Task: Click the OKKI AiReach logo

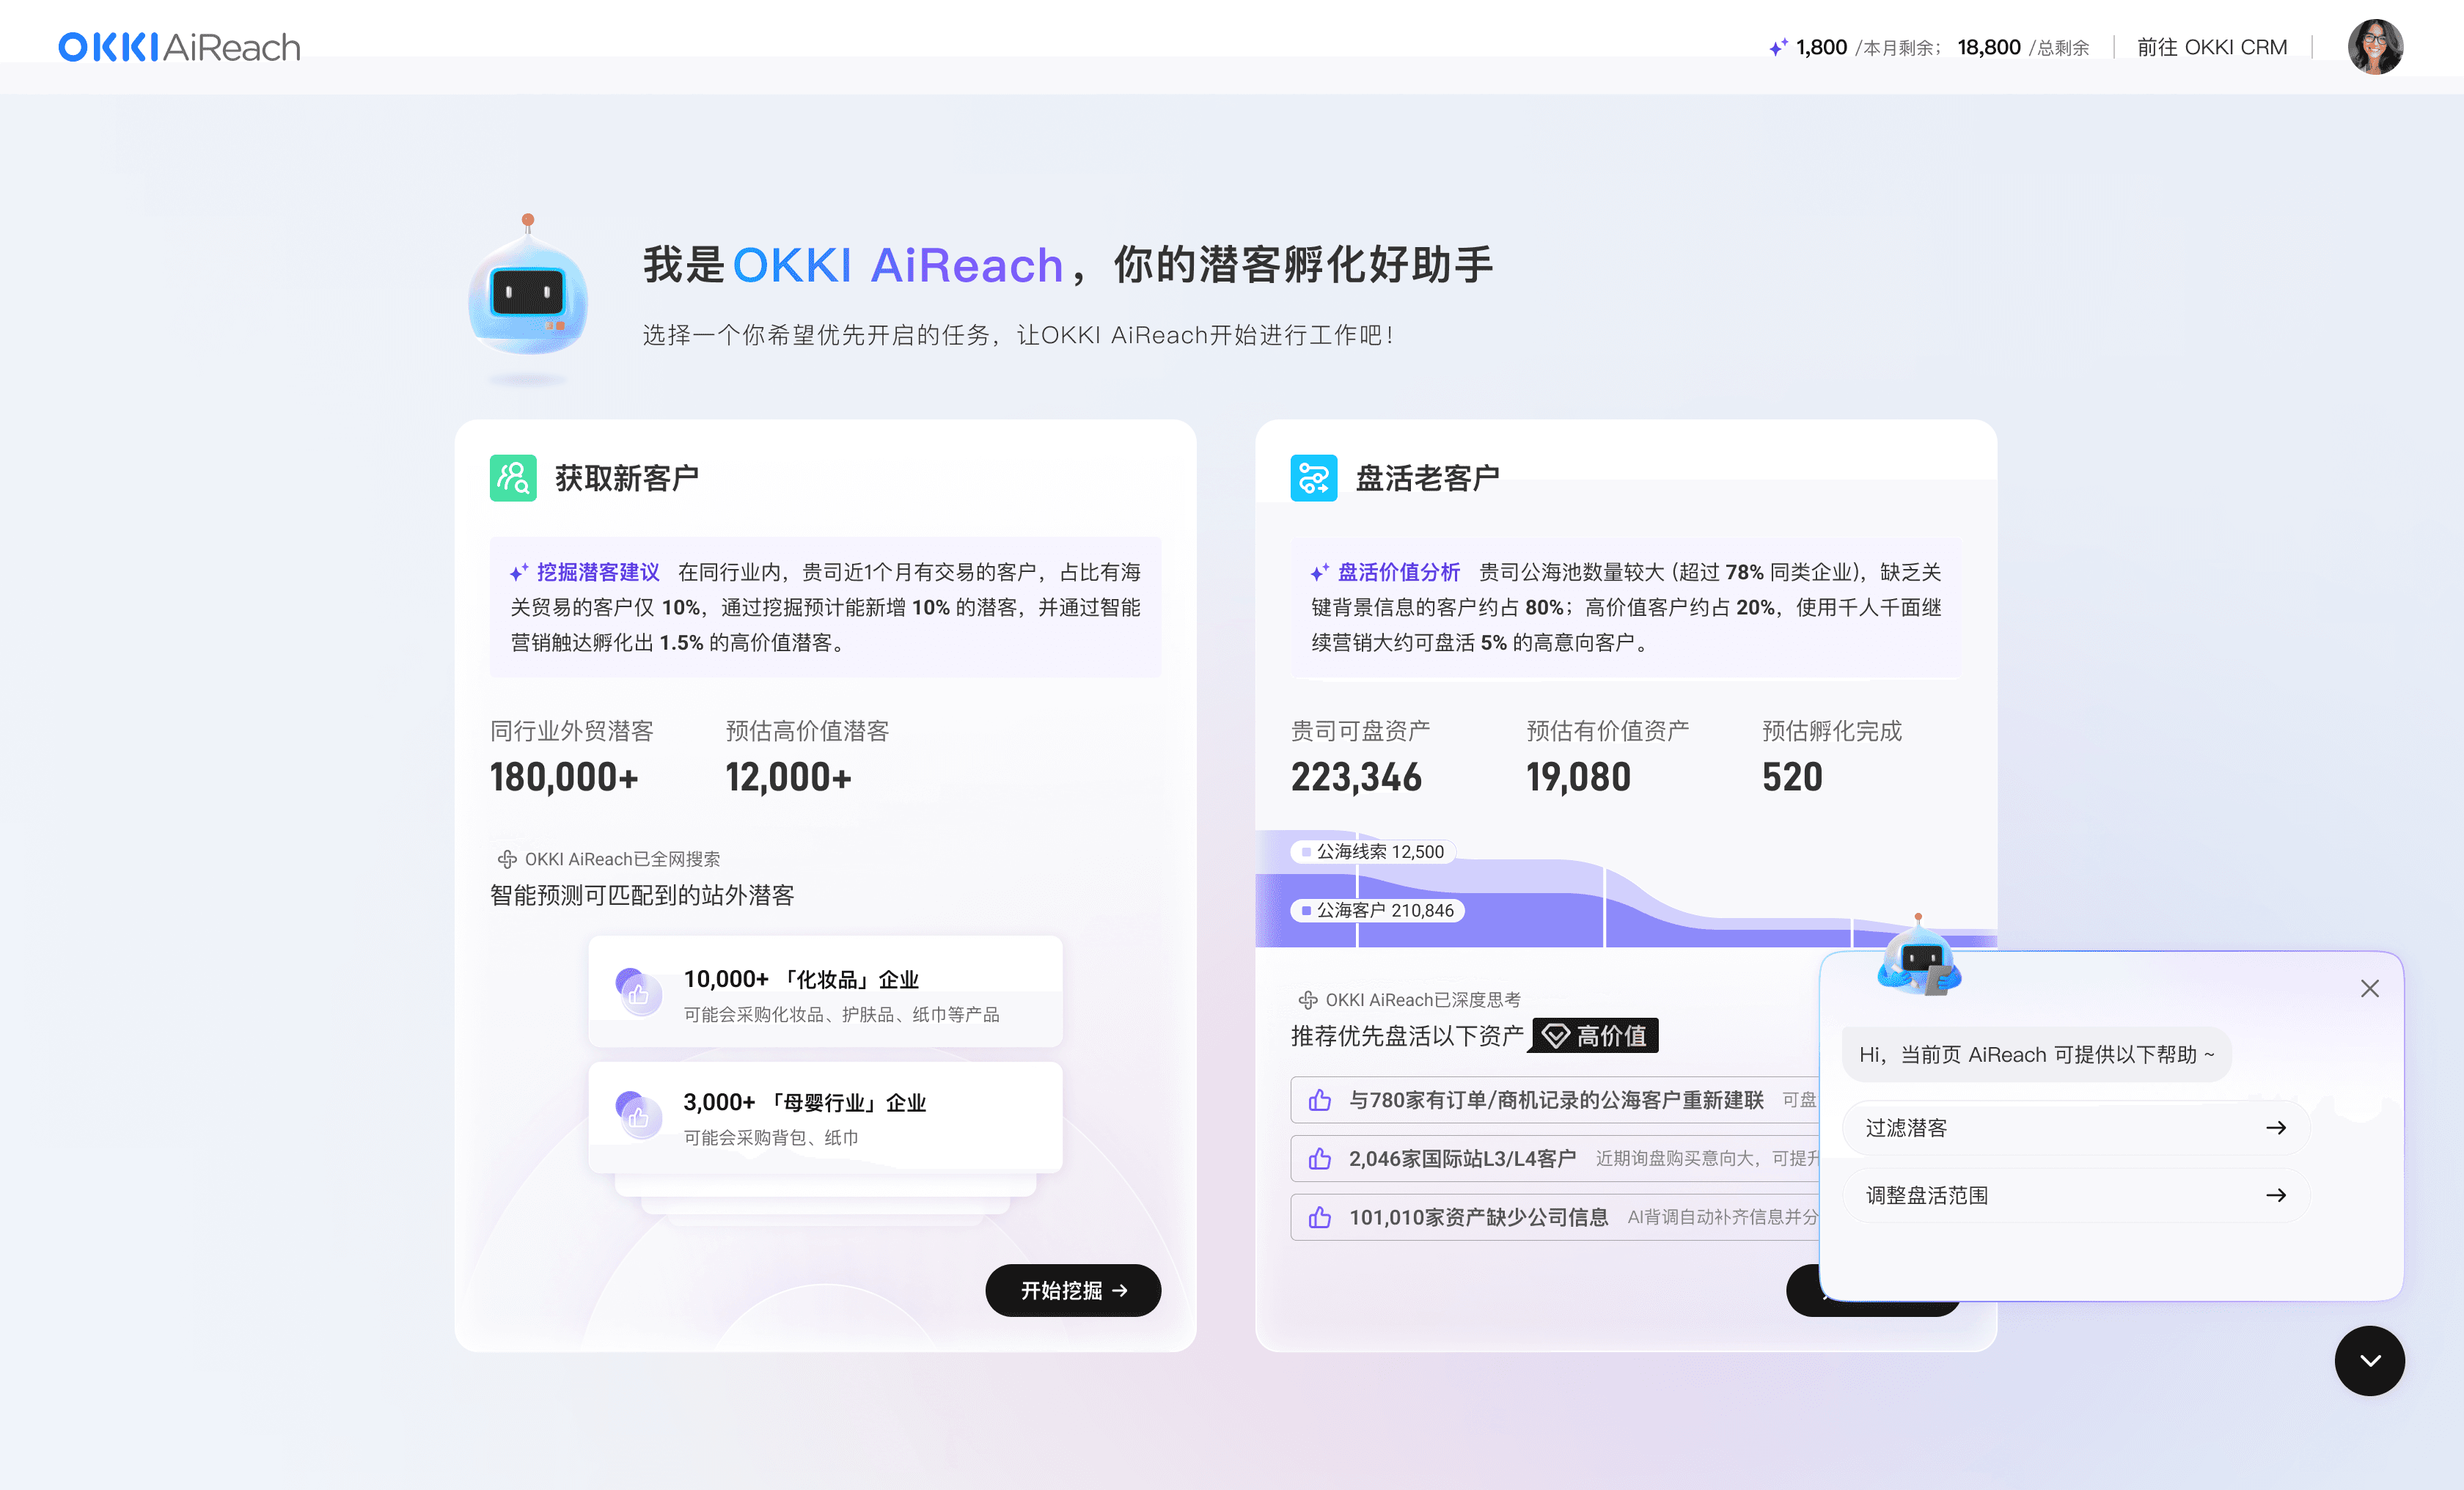Action: pyautogui.click(x=179, y=47)
